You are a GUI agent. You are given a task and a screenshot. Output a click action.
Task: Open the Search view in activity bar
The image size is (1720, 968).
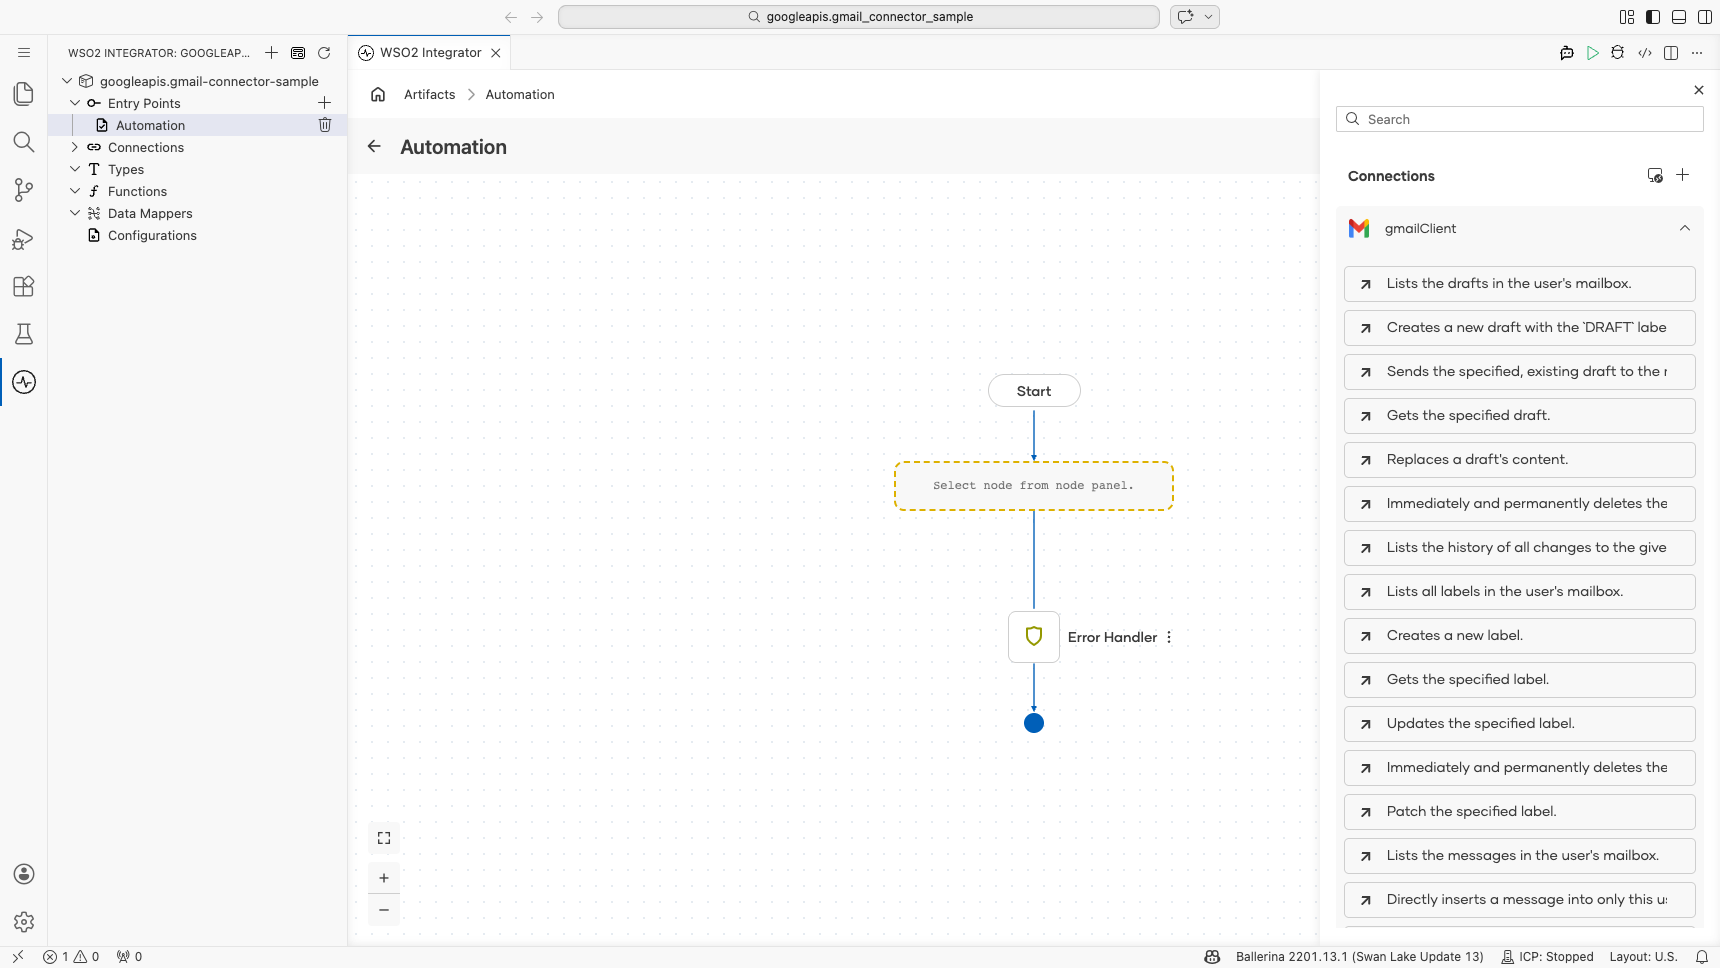[24, 142]
